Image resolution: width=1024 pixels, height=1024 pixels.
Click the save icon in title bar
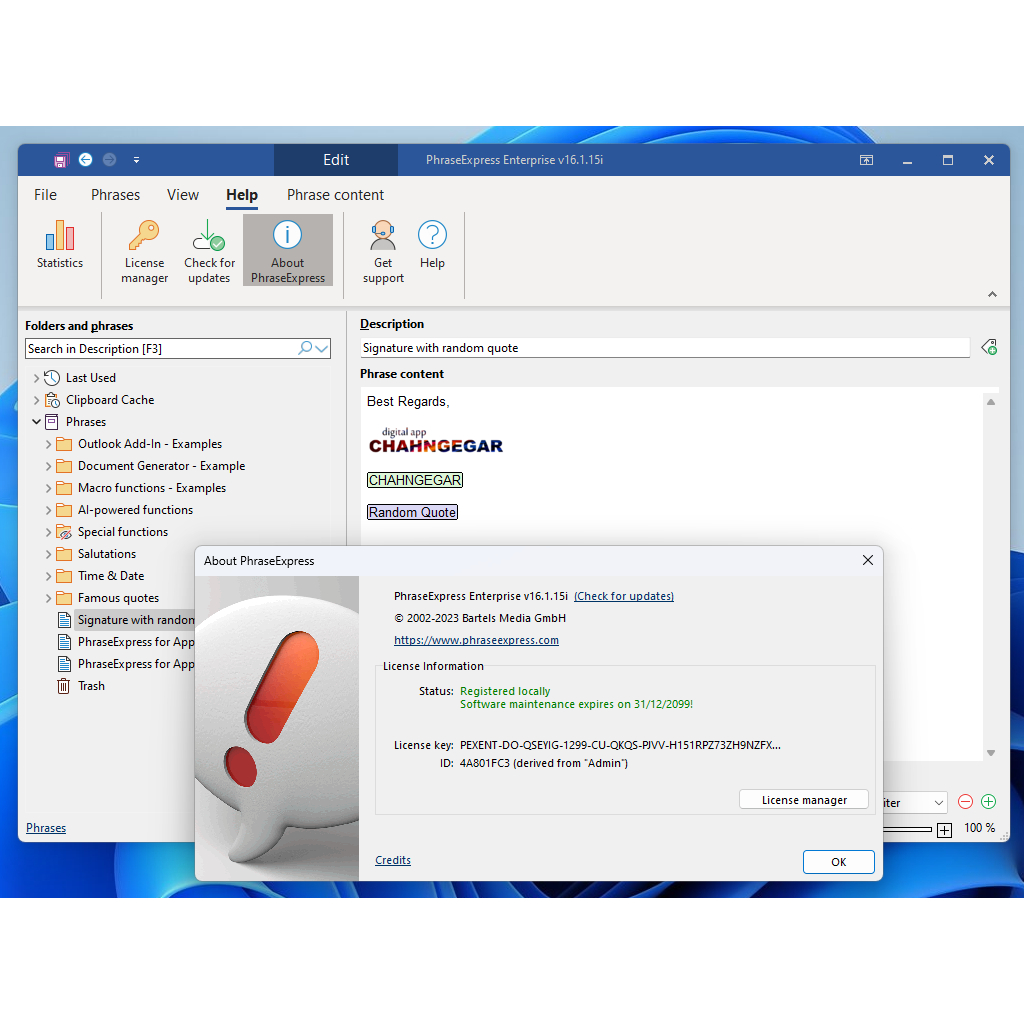[61, 160]
